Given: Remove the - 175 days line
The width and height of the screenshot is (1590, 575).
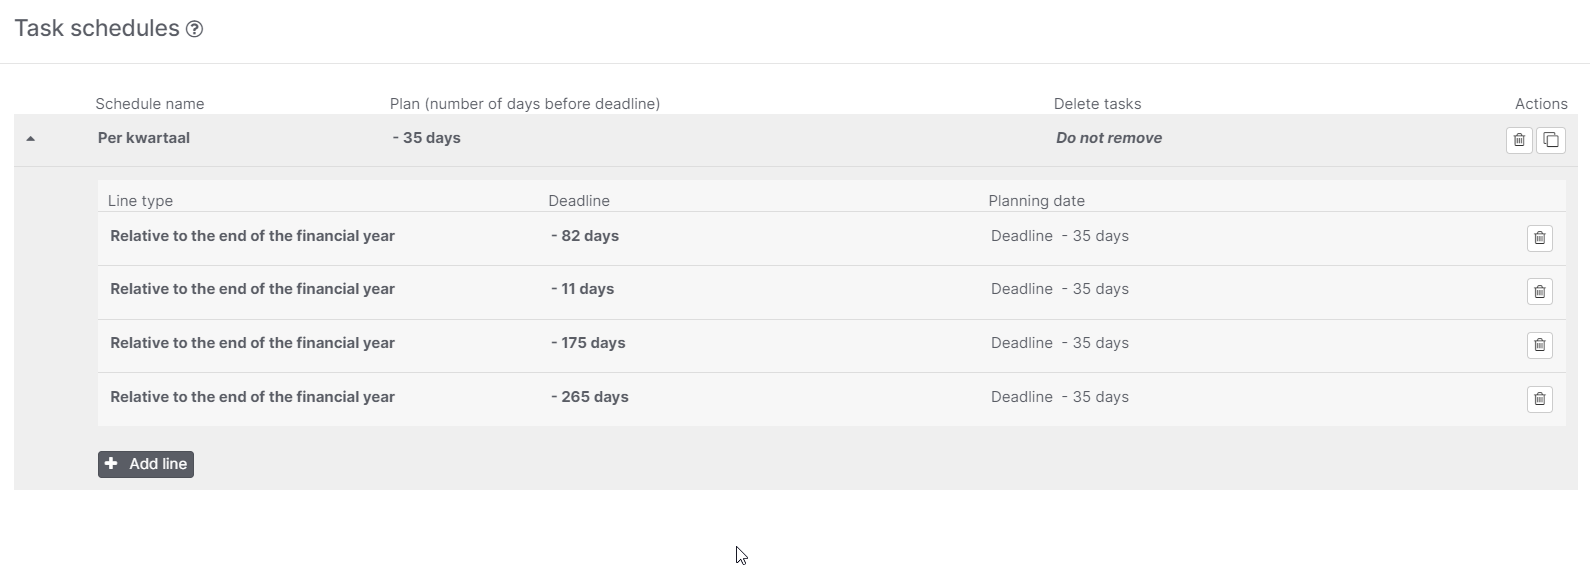Looking at the screenshot, I should click(x=1540, y=345).
